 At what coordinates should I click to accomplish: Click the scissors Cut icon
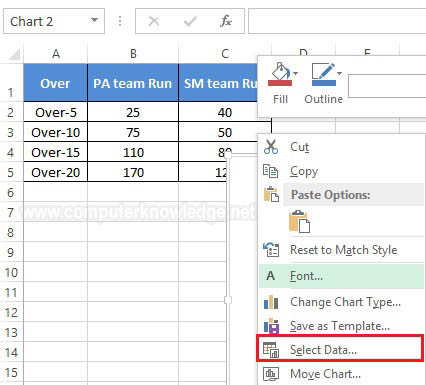coord(271,147)
